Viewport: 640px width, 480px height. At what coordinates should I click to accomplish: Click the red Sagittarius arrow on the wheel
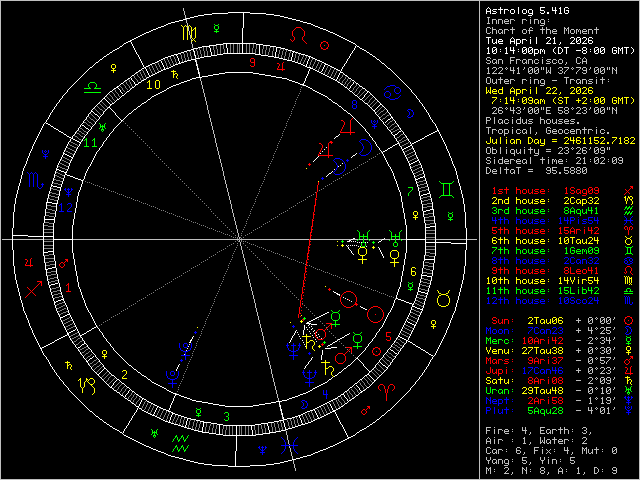click(x=33, y=292)
